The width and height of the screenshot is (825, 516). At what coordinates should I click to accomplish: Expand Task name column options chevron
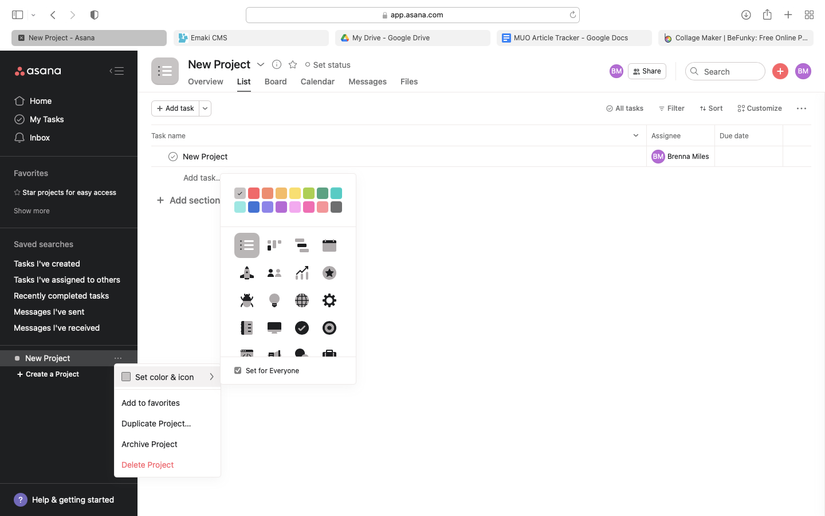pyautogui.click(x=636, y=136)
